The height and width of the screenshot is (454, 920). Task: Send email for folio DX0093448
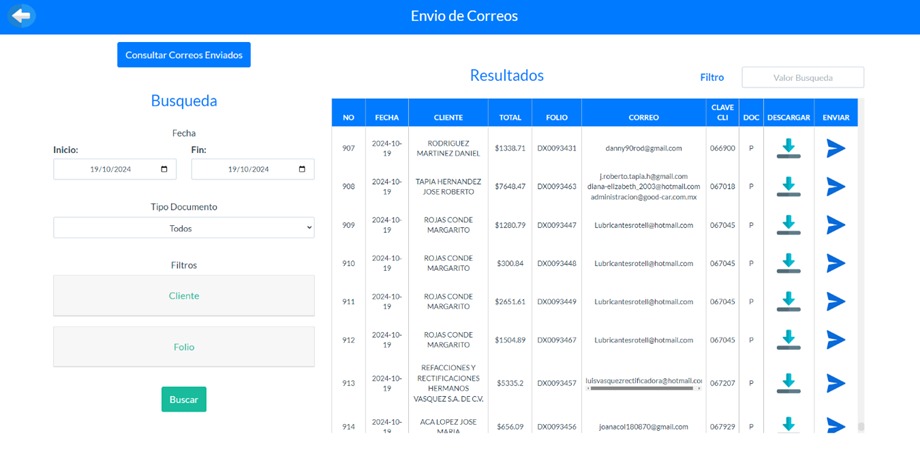[836, 263]
